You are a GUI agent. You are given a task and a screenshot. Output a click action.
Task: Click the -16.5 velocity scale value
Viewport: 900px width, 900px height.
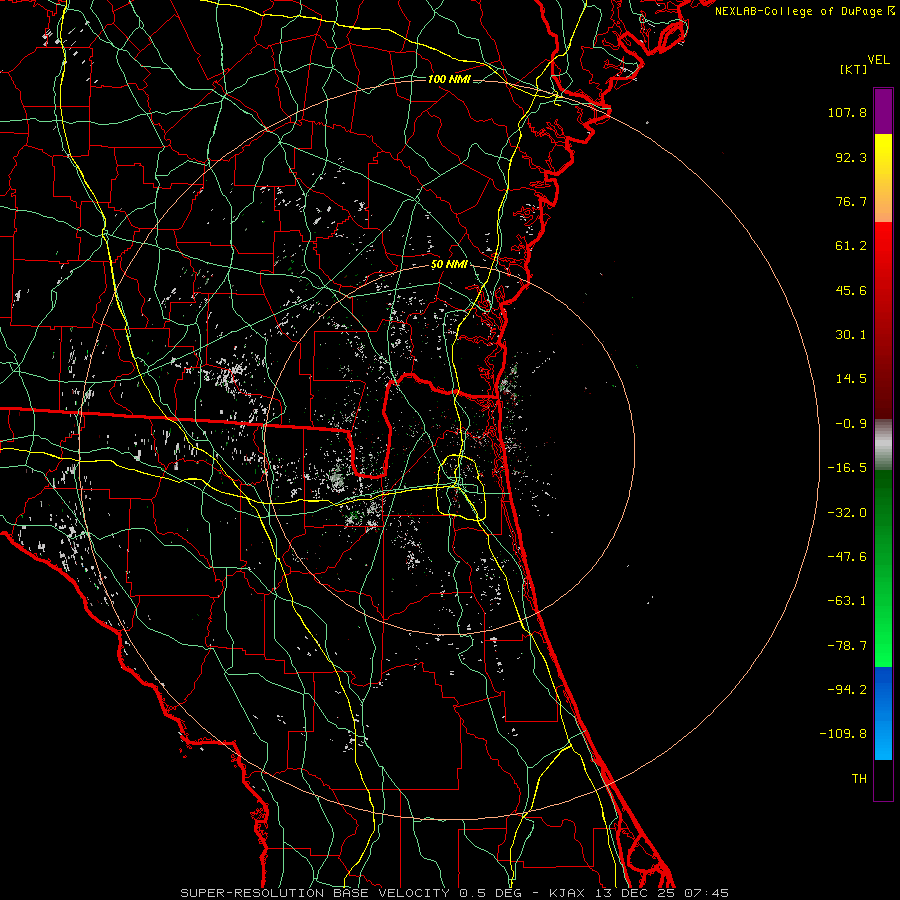click(847, 468)
